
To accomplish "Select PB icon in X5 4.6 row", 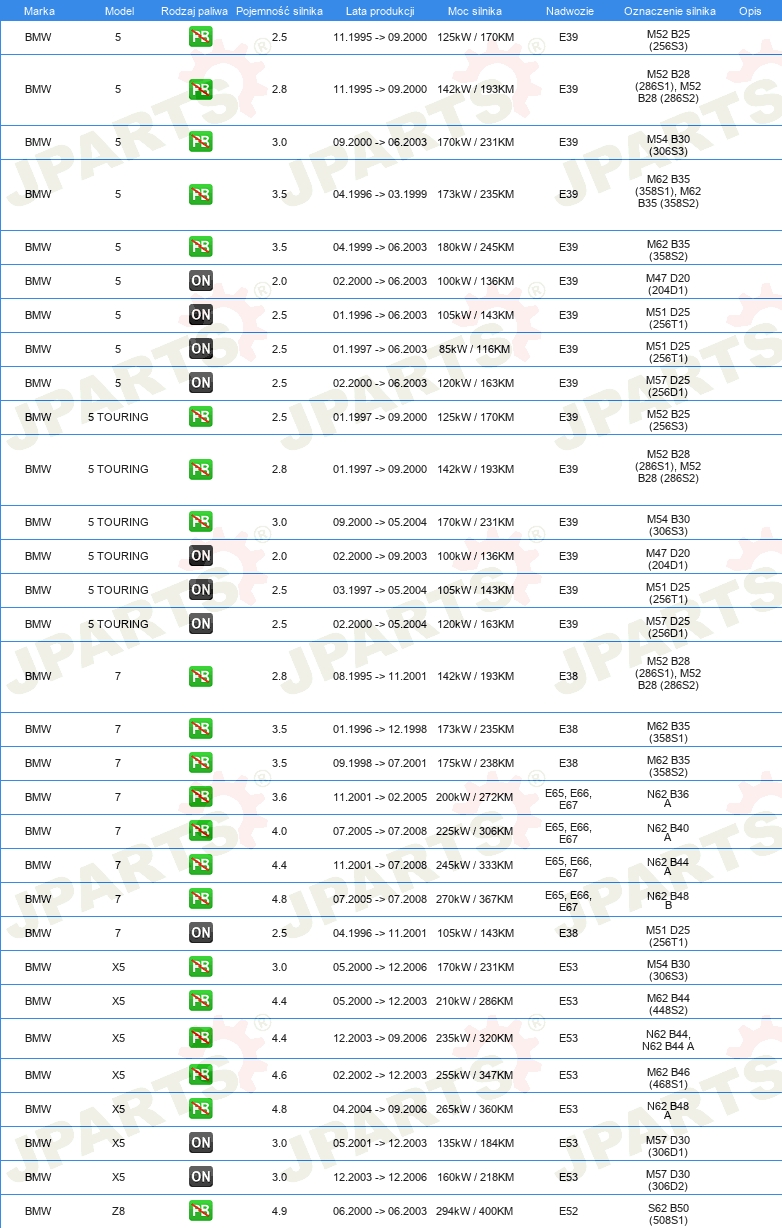I will [x=201, y=1075].
